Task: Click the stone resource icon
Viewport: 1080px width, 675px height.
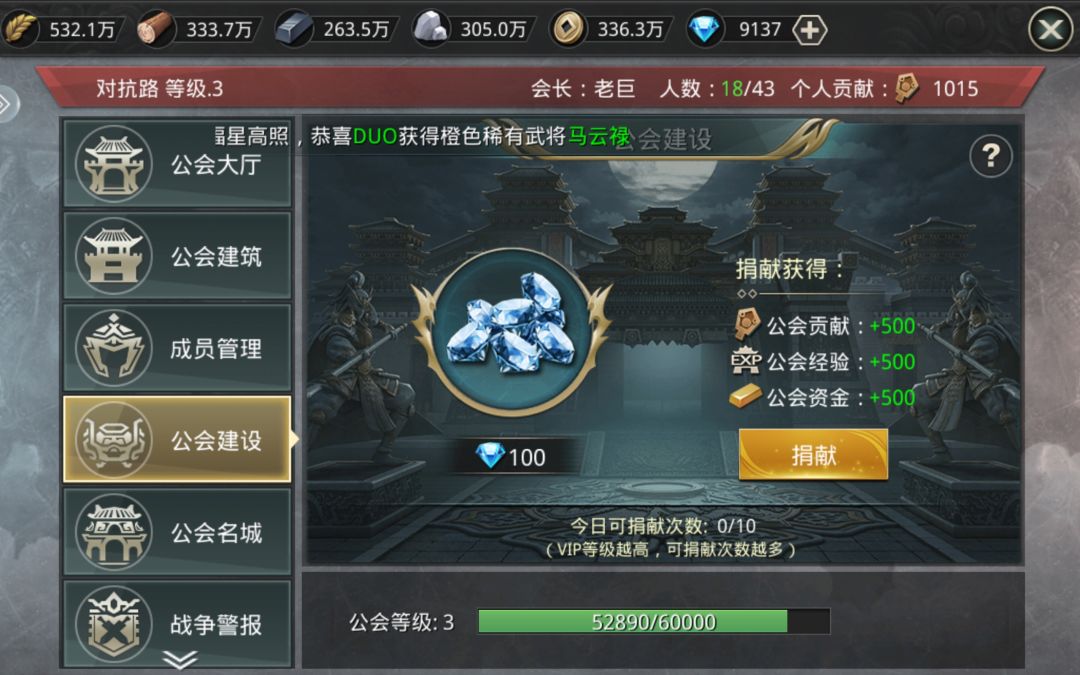Action: pyautogui.click(x=431, y=29)
